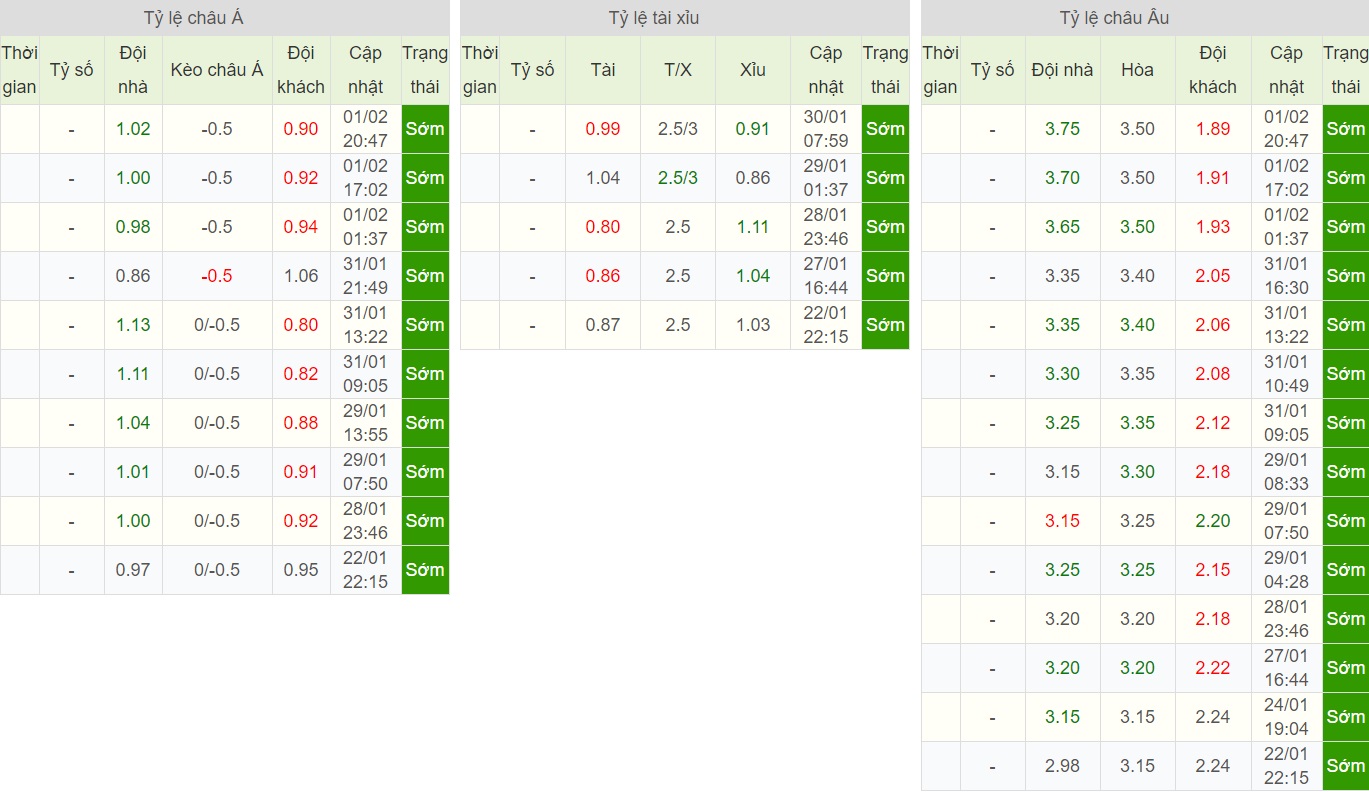Click home odds 3.65 in European table
Image resolution: width=1369 pixels, height=792 pixels.
tap(1063, 227)
